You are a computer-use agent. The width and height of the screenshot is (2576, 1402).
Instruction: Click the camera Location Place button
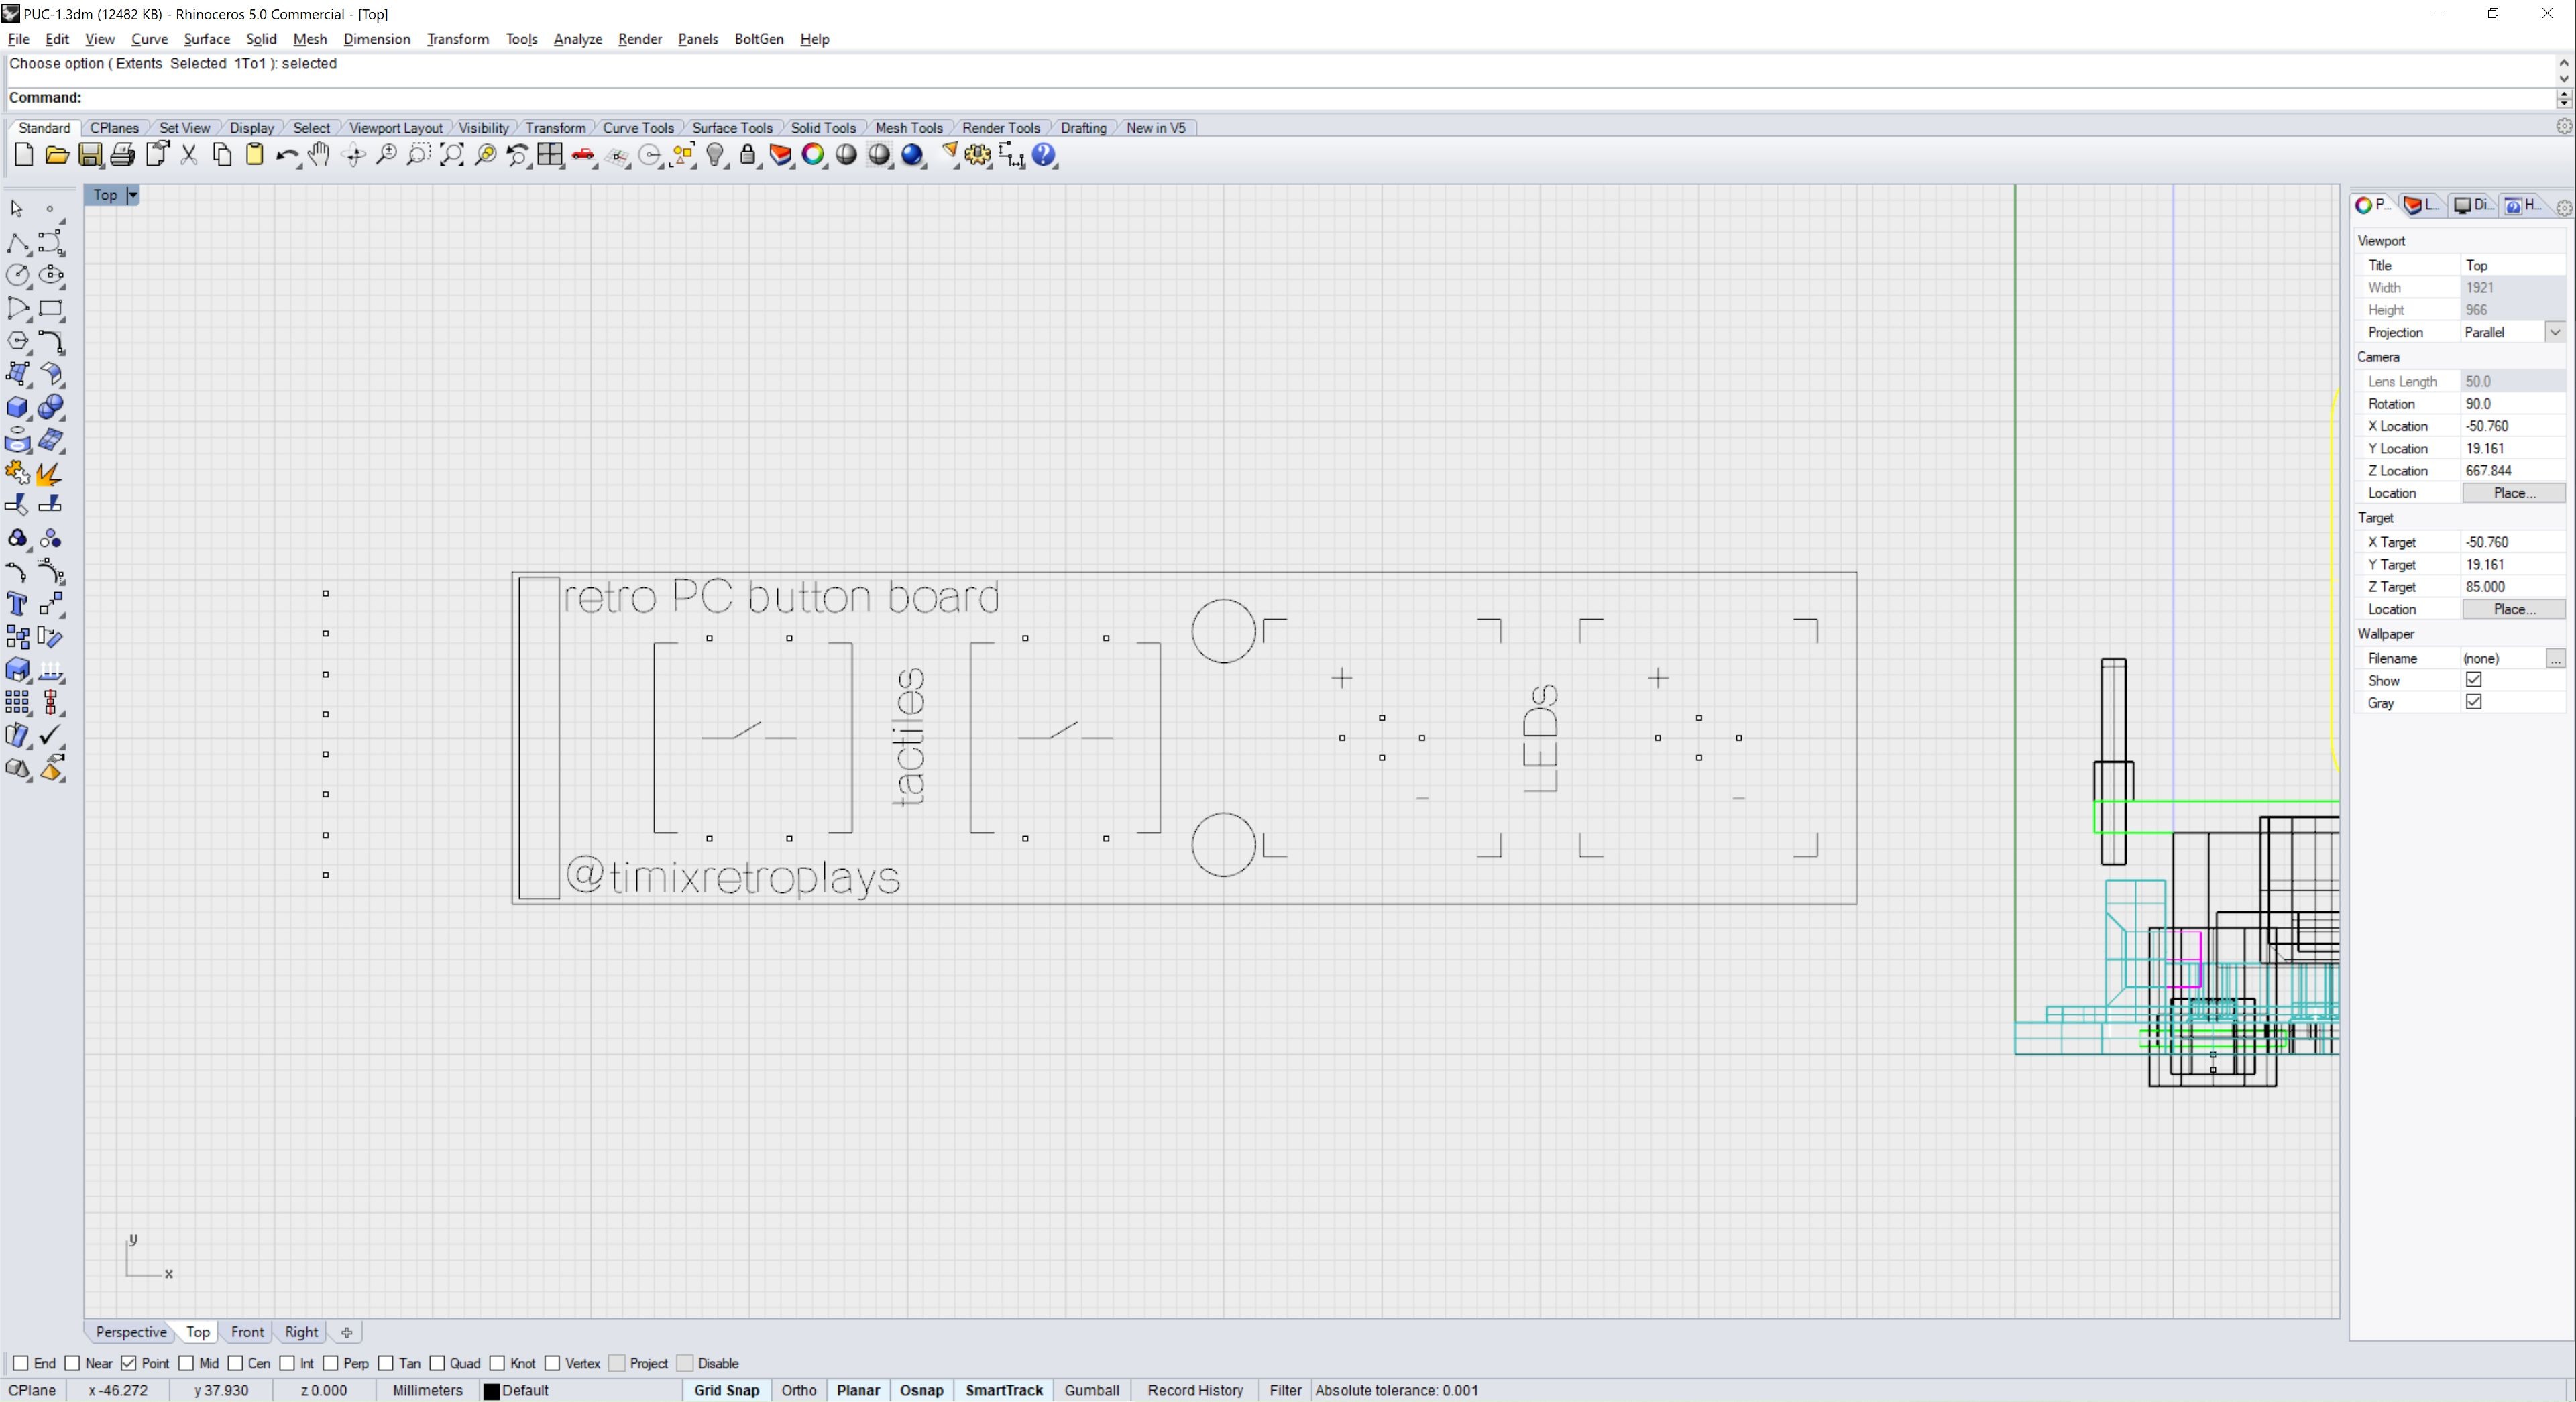(2512, 493)
